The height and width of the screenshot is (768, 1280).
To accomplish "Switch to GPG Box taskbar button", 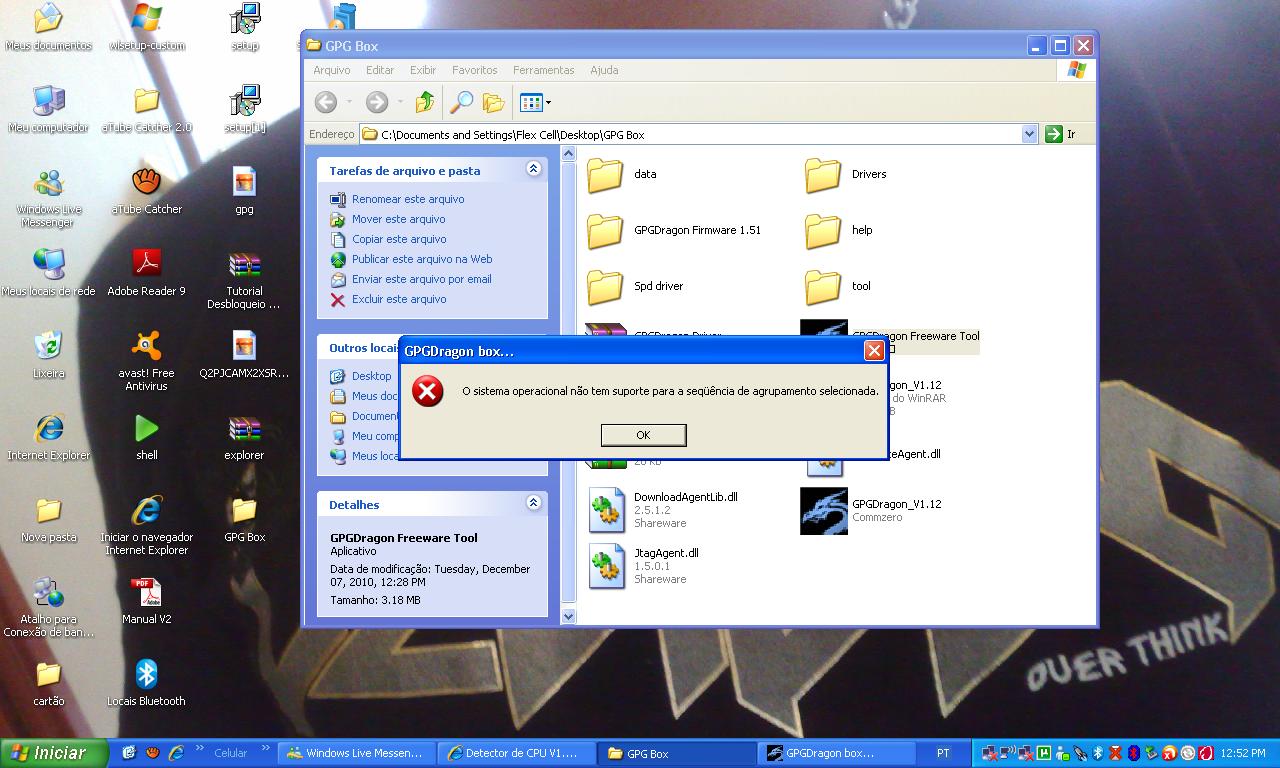I will tap(676, 753).
